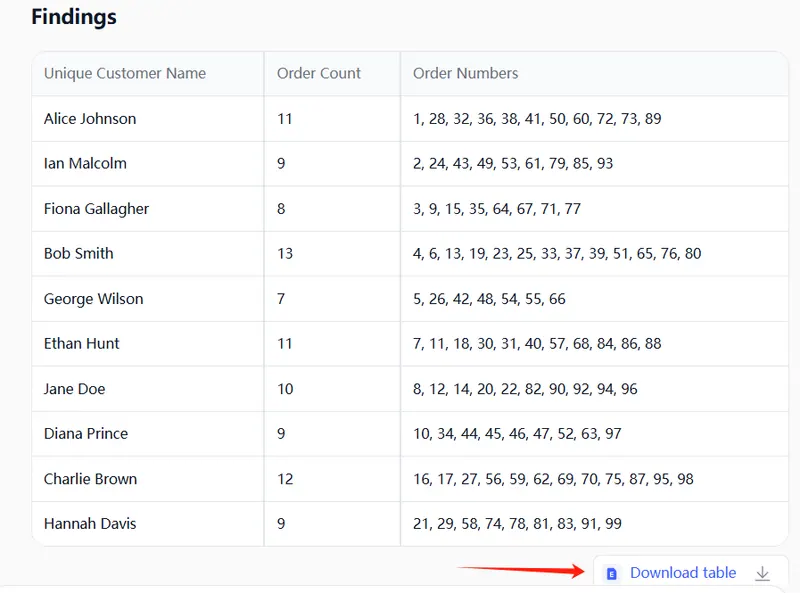
Task: Select the Ethan Hunt name cell
Action: [82, 344]
